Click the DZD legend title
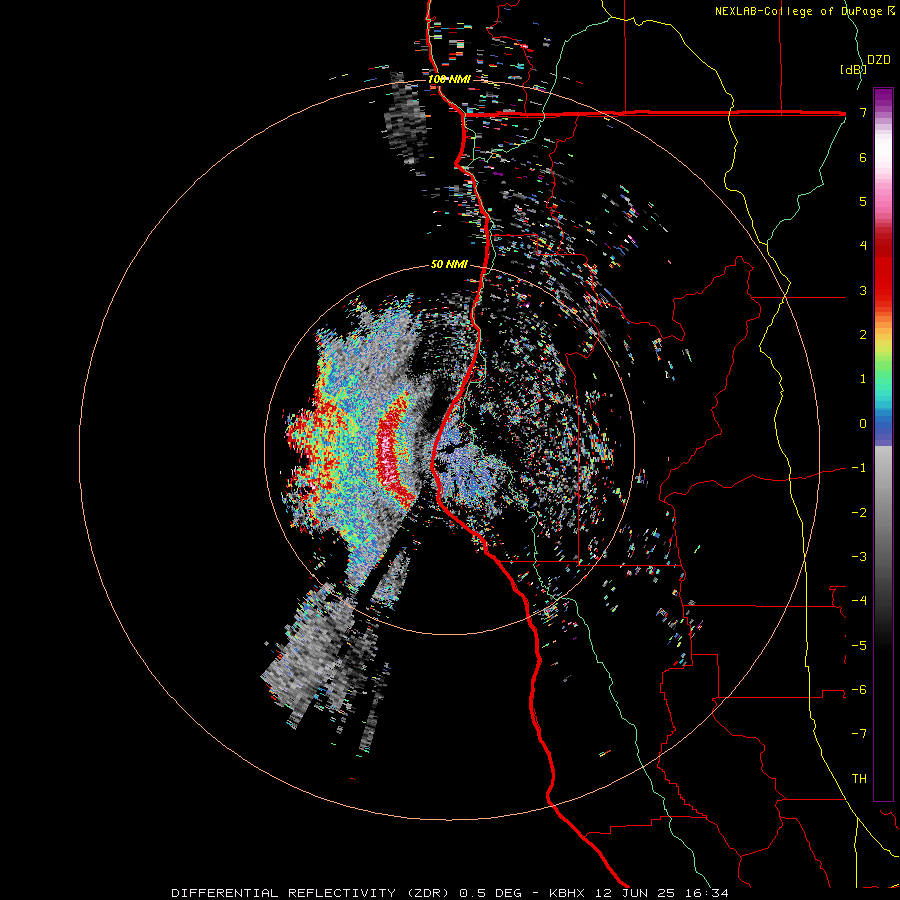The width and height of the screenshot is (900, 900). click(879, 60)
